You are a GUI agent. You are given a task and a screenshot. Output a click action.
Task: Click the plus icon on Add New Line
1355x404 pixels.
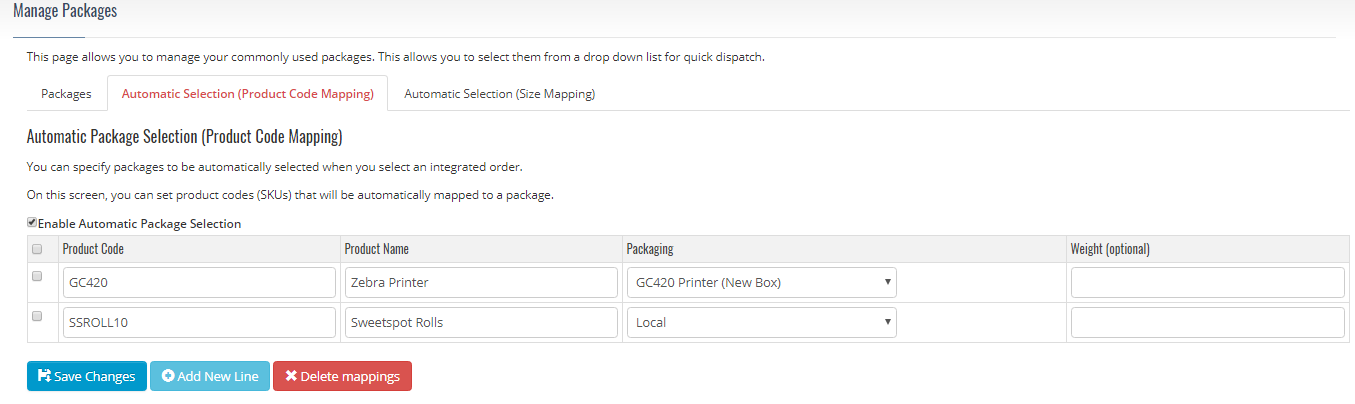tap(168, 376)
